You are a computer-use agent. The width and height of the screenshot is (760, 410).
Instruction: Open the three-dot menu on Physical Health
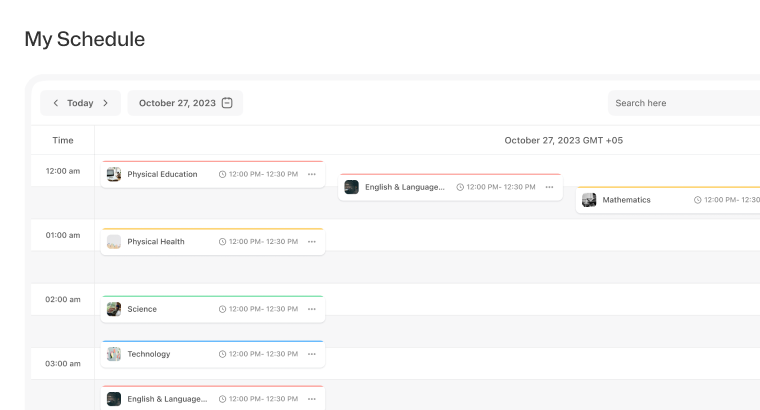312,241
